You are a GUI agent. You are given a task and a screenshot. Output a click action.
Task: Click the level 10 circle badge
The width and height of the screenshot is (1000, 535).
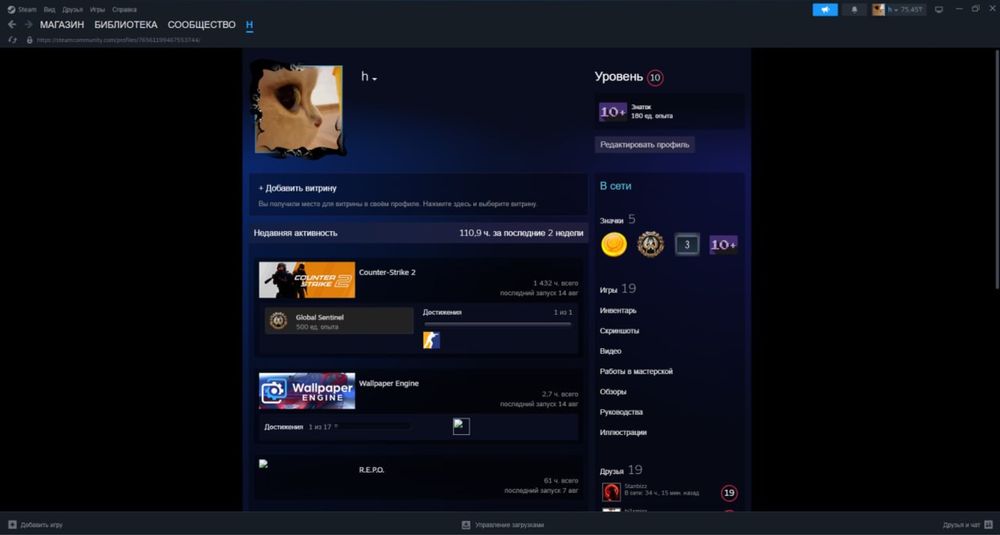655,78
